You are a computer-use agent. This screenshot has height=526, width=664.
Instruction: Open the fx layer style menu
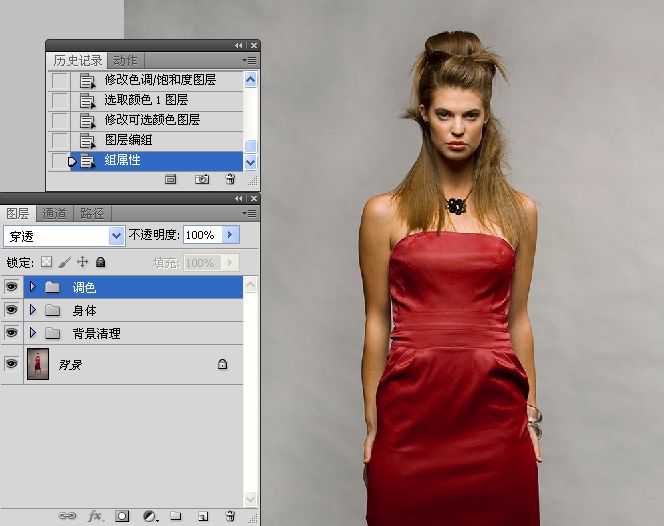95,515
